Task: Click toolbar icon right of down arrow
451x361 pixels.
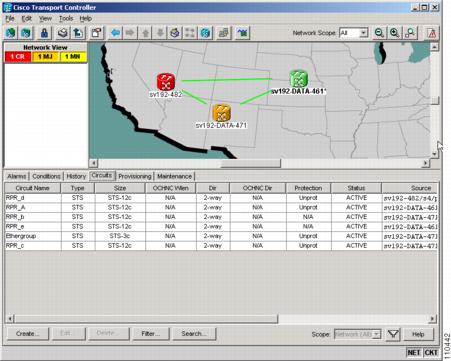Action: [175, 33]
